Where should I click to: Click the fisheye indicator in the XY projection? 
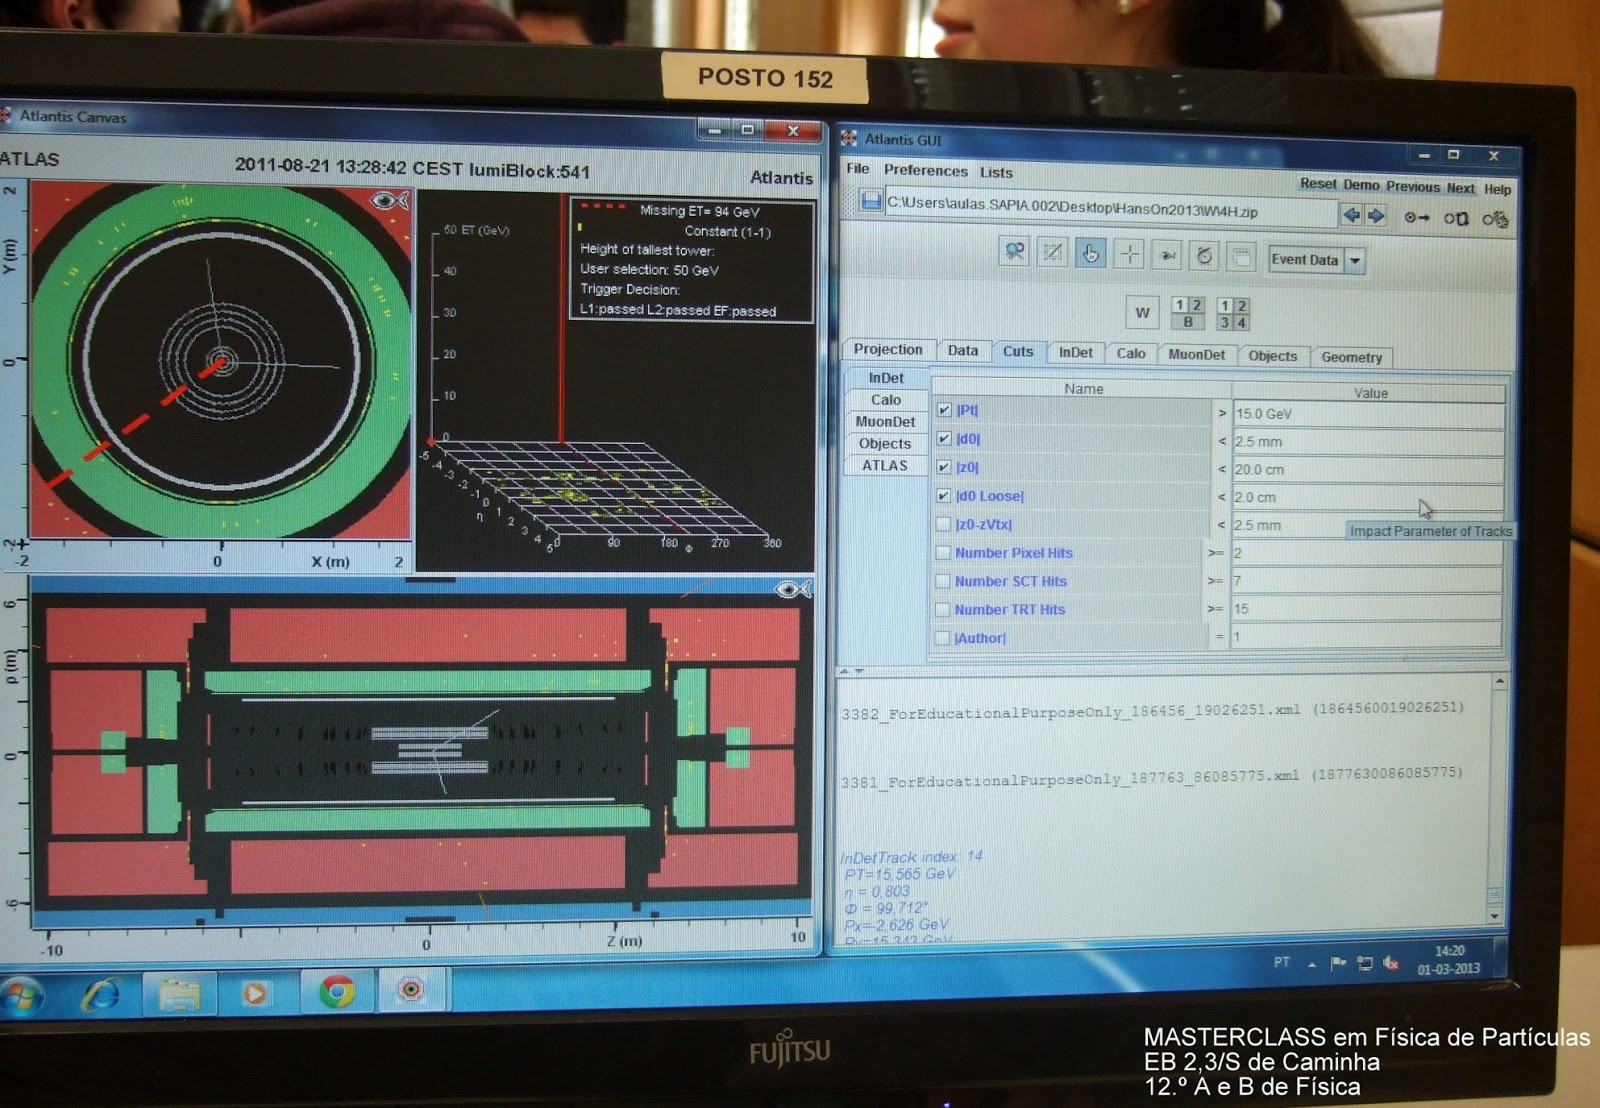point(390,201)
